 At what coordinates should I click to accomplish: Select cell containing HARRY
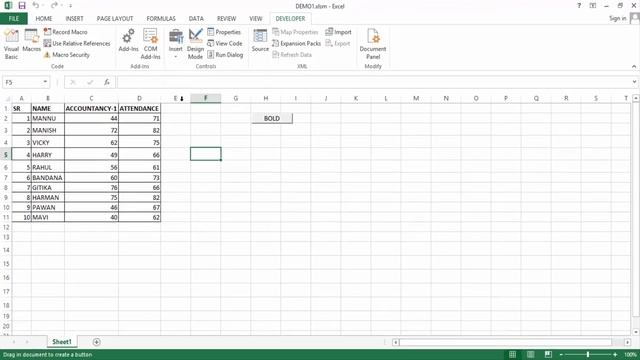[x=48, y=155]
